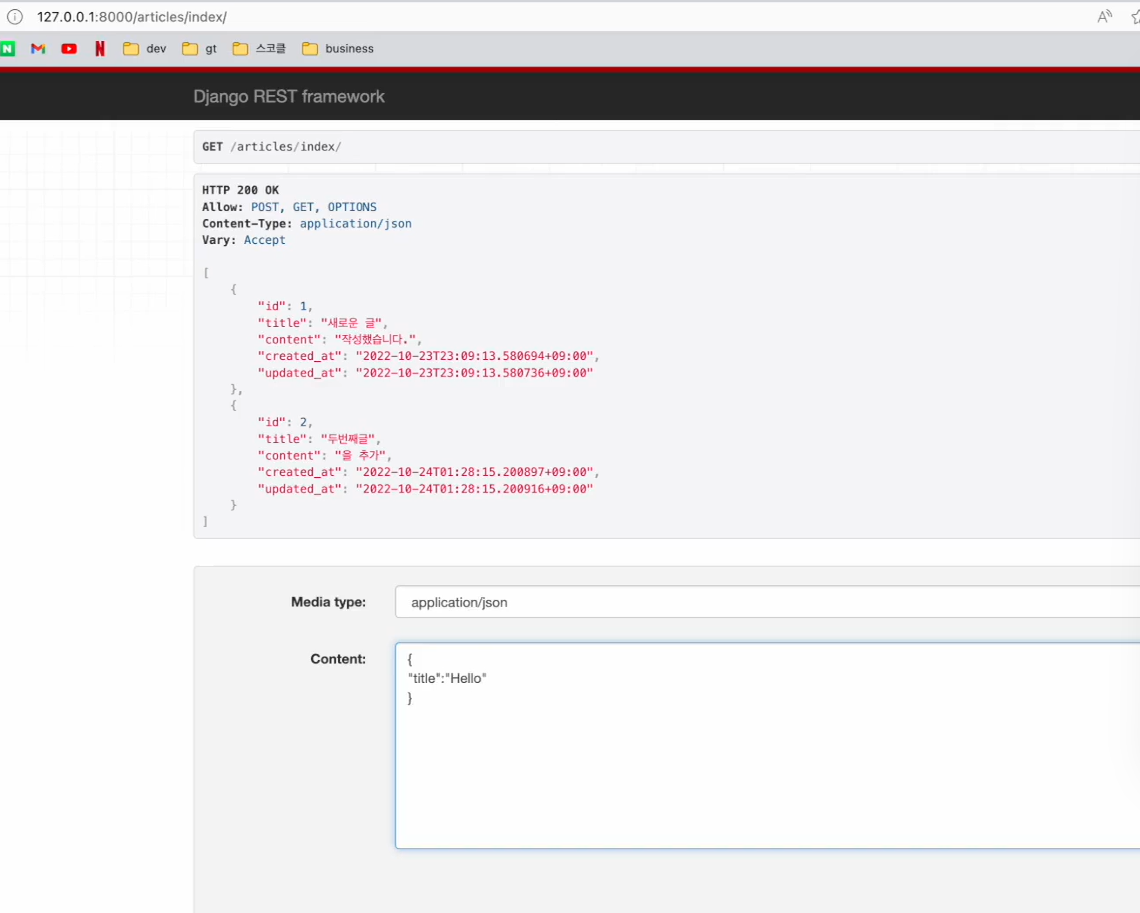Click inside the Content text area
This screenshot has height=913, width=1140.
(x=767, y=745)
